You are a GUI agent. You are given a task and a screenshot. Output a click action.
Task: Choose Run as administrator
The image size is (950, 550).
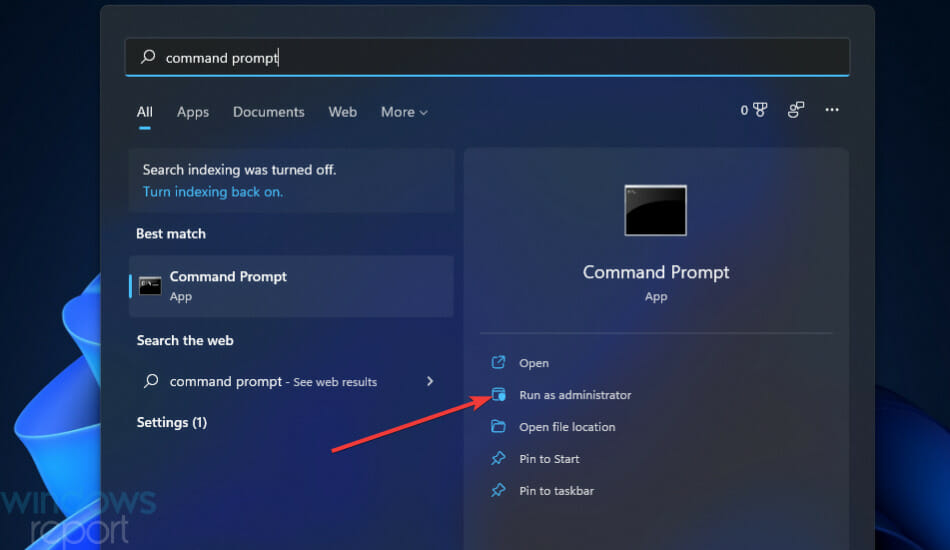click(x=575, y=395)
